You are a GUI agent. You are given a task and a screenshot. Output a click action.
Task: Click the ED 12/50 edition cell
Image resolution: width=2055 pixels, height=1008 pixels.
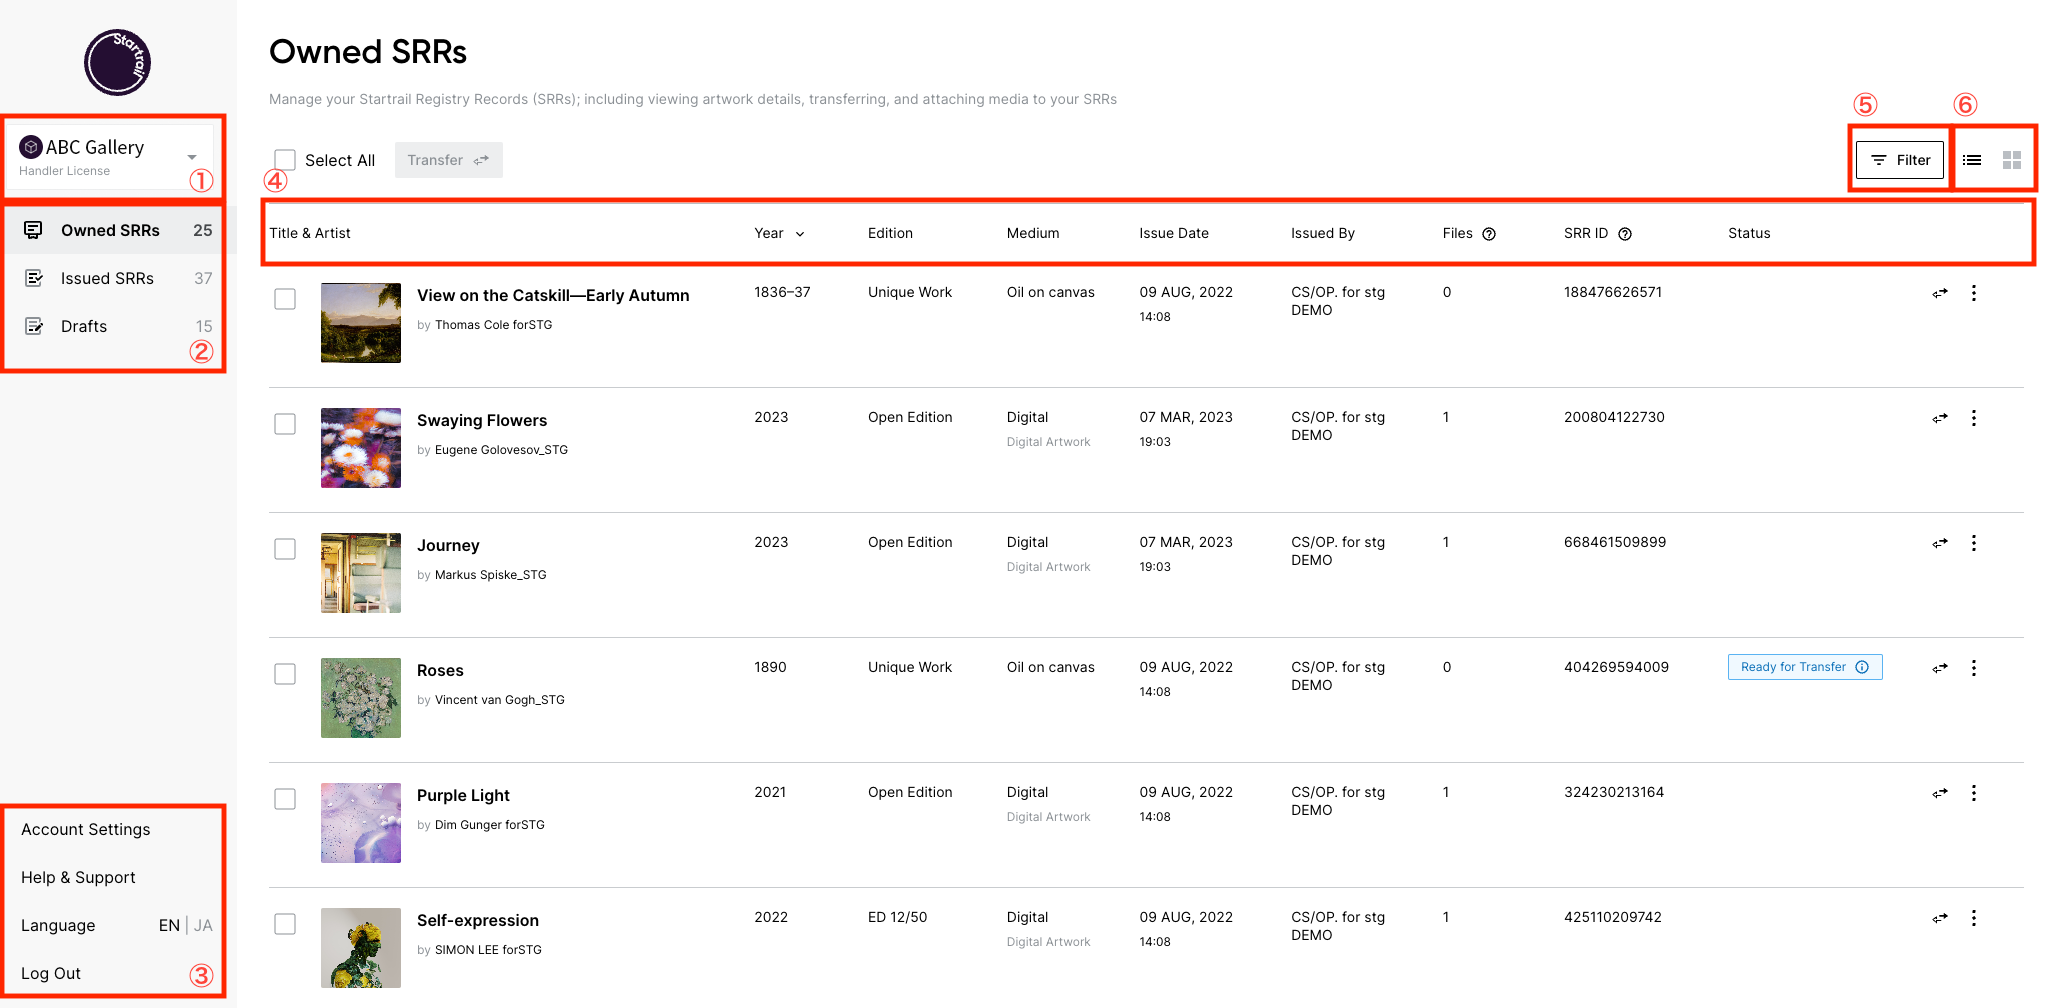click(897, 918)
